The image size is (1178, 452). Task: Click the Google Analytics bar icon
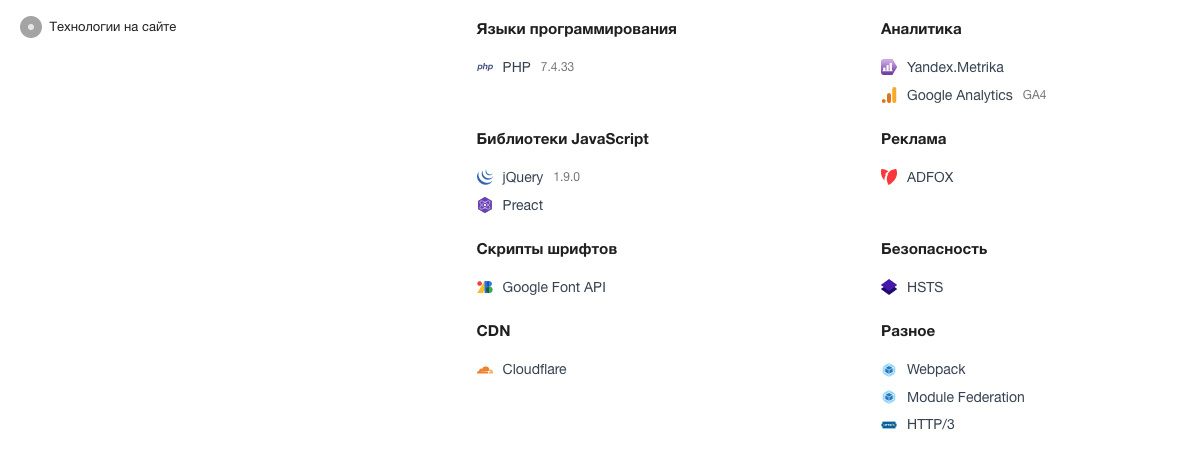[x=889, y=95]
